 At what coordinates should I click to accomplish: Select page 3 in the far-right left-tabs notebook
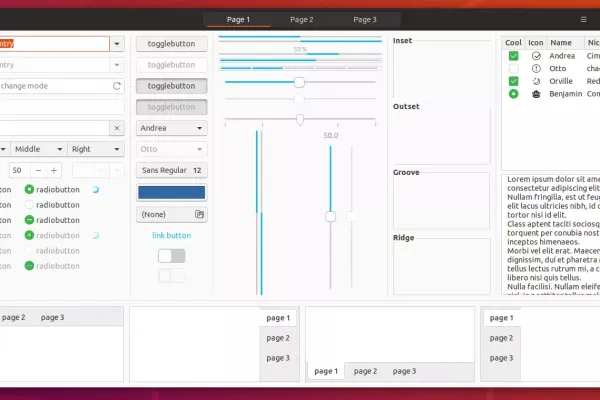coord(501,358)
